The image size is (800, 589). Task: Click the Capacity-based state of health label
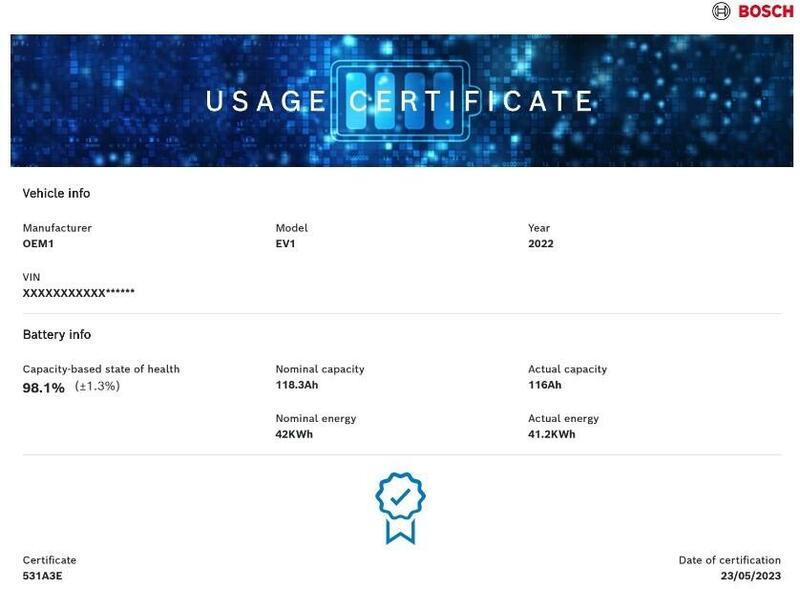(x=101, y=369)
